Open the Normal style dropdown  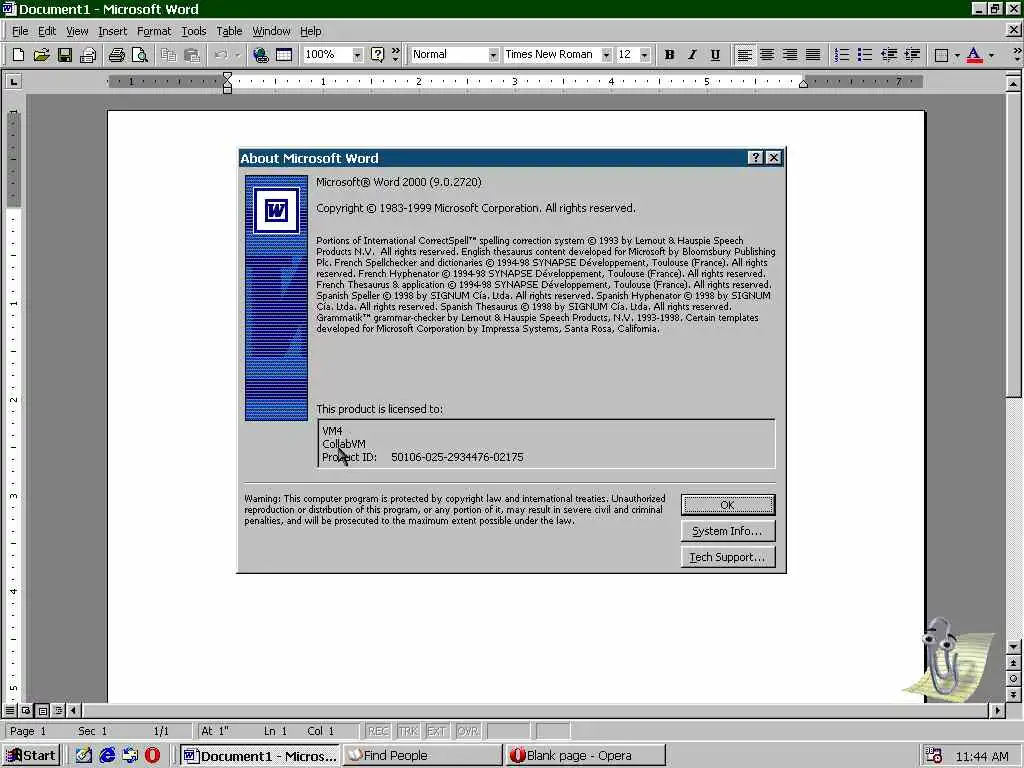(x=493, y=55)
